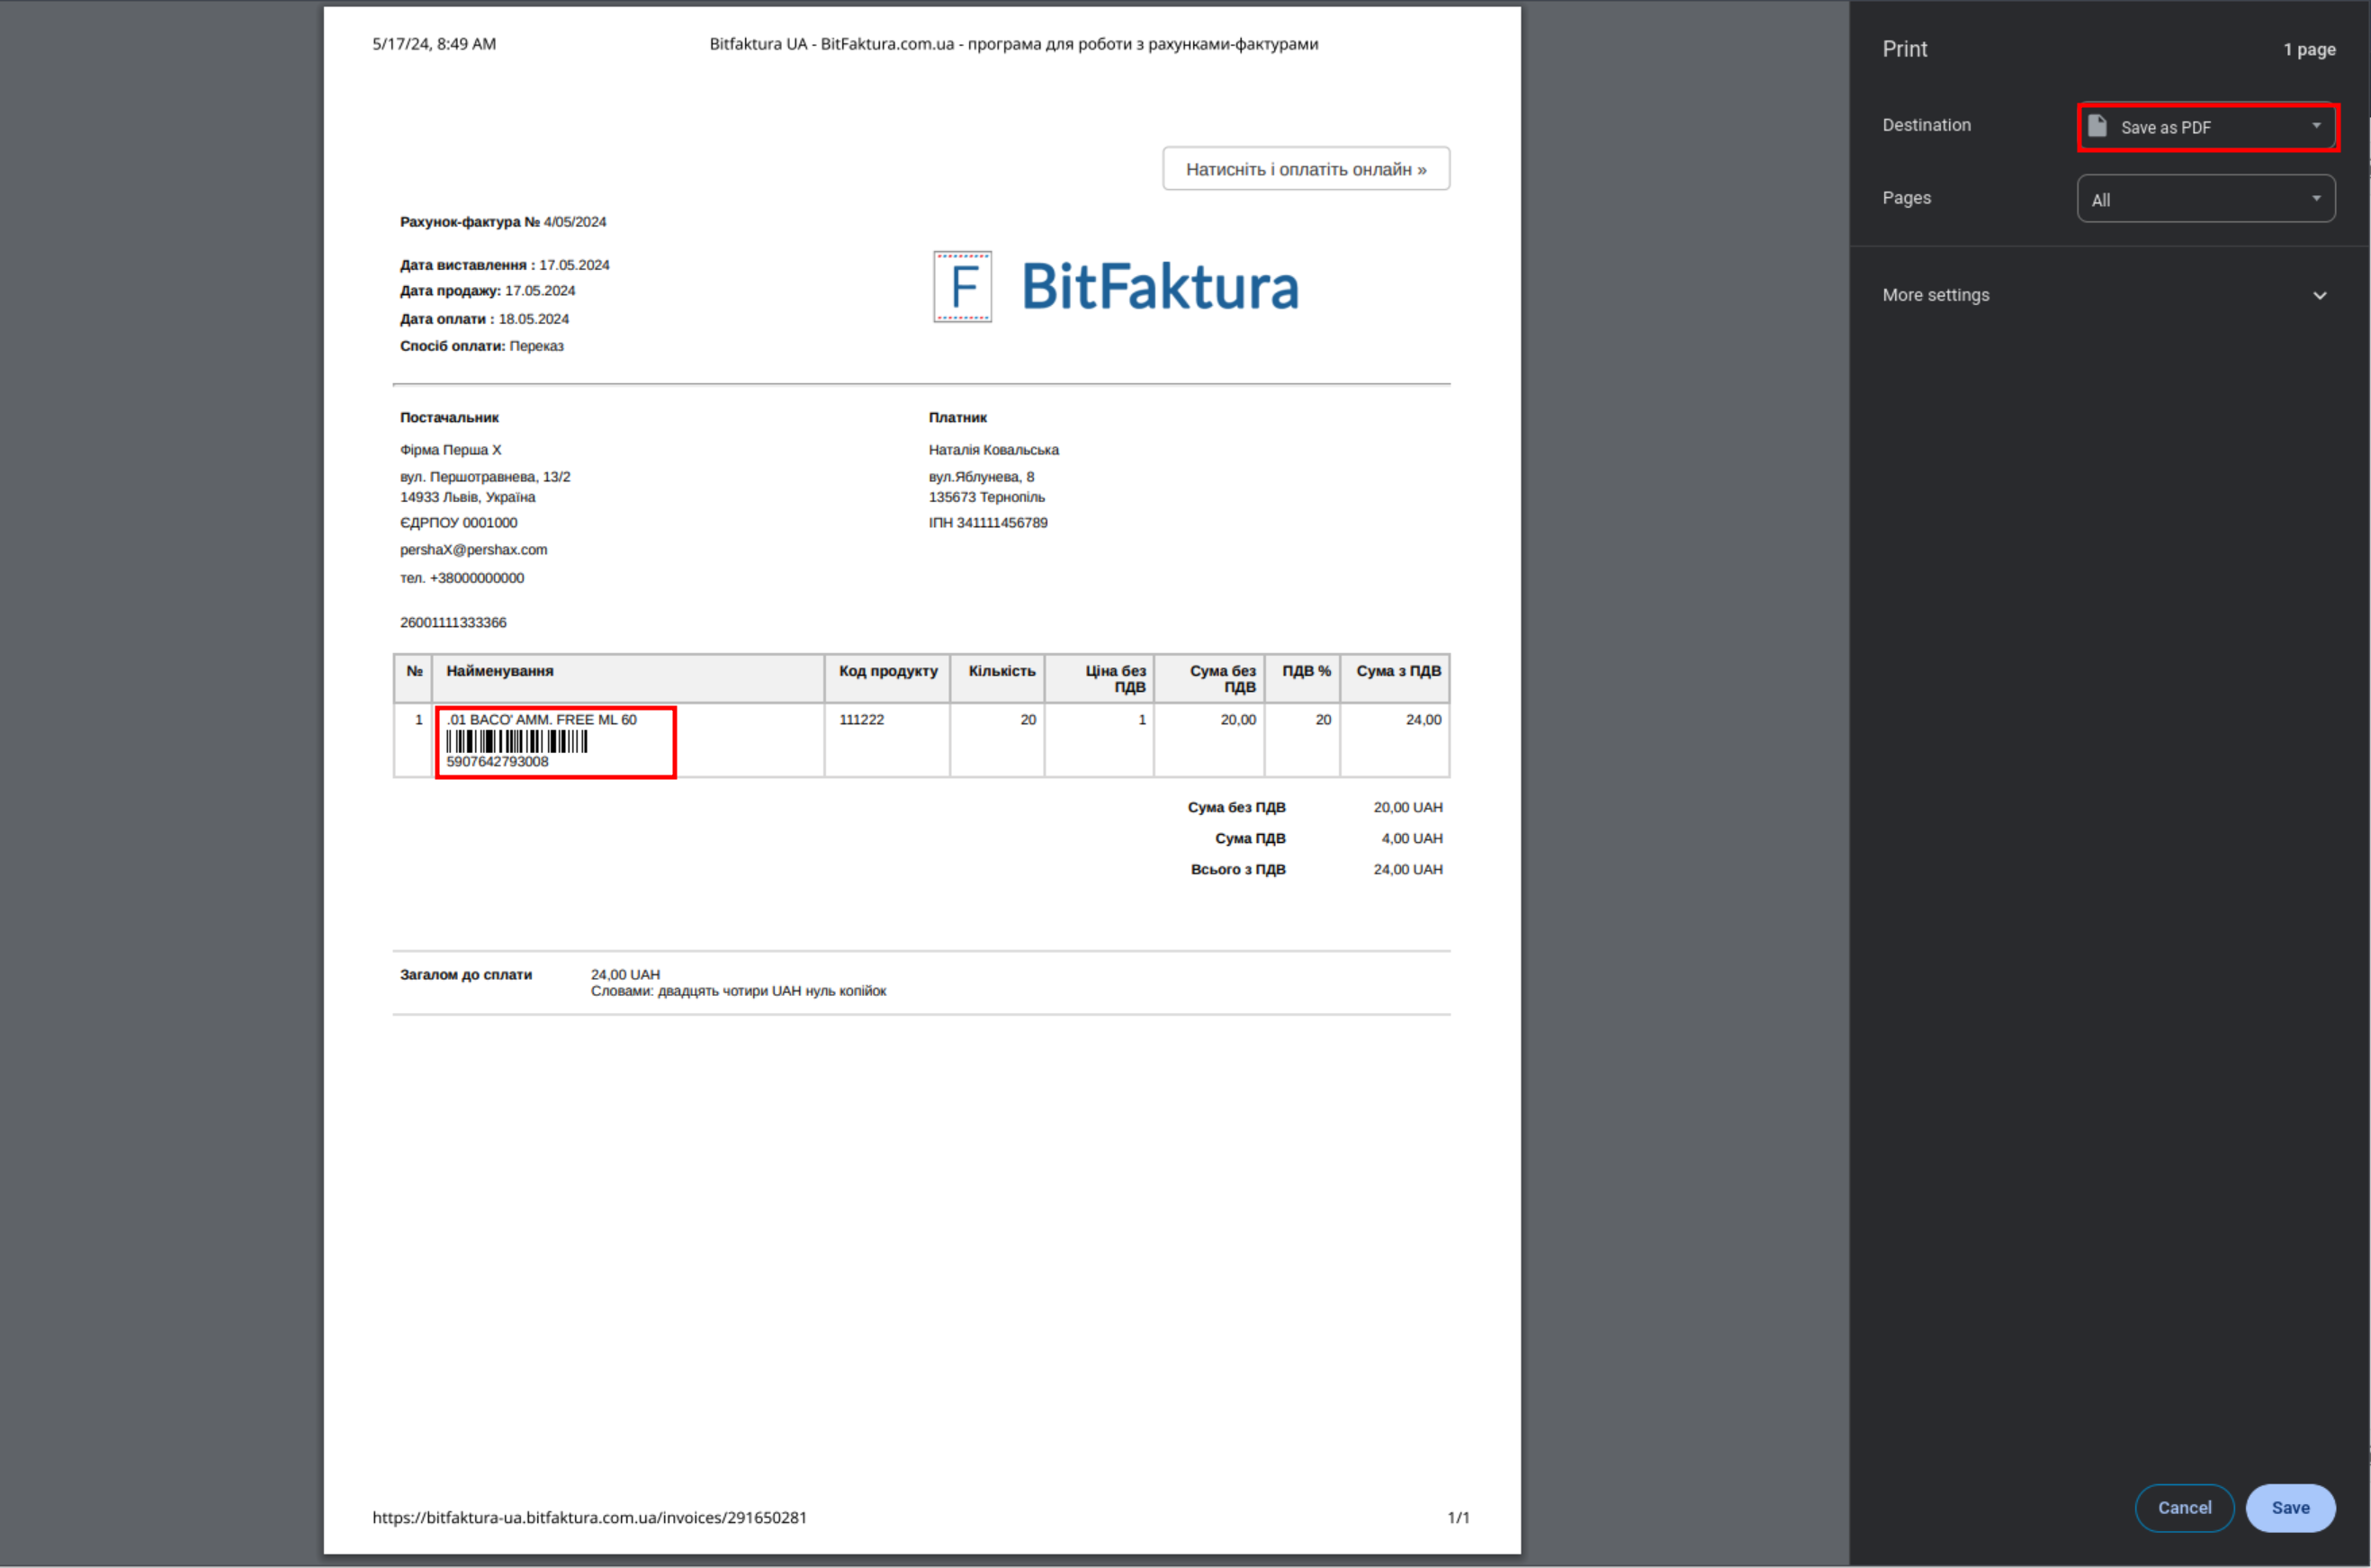Click the 'Рахунок-фактура № 4/05/2024' heading
This screenshot has width=2371, height=1568.
point(502,222)
